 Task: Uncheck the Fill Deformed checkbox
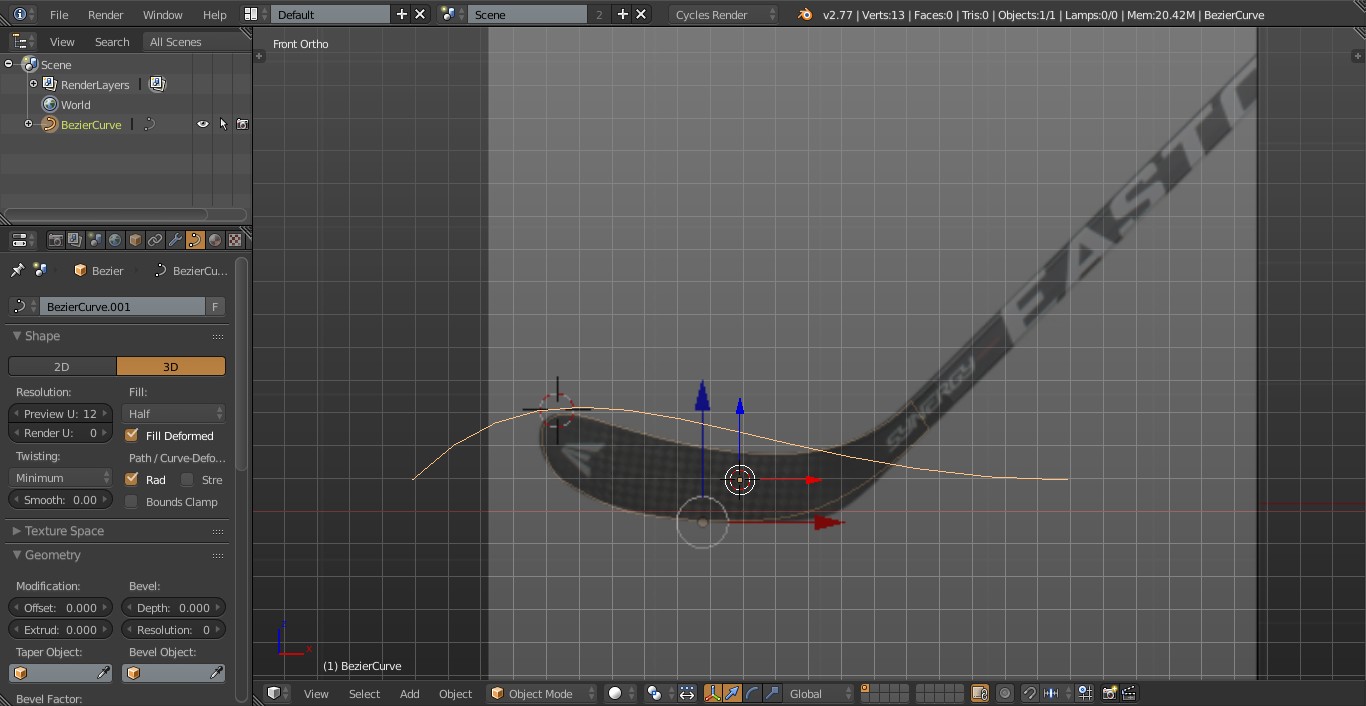coord(131,435)
